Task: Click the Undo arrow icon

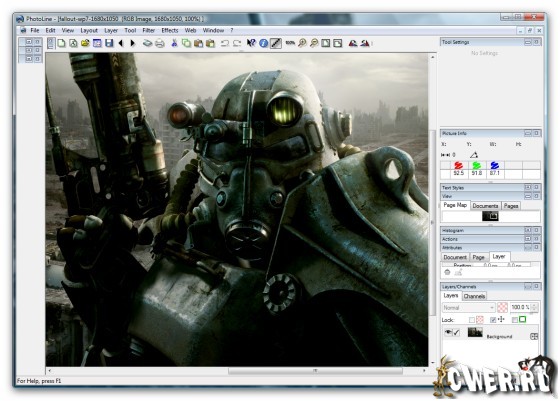Action: tap(225, 44)
